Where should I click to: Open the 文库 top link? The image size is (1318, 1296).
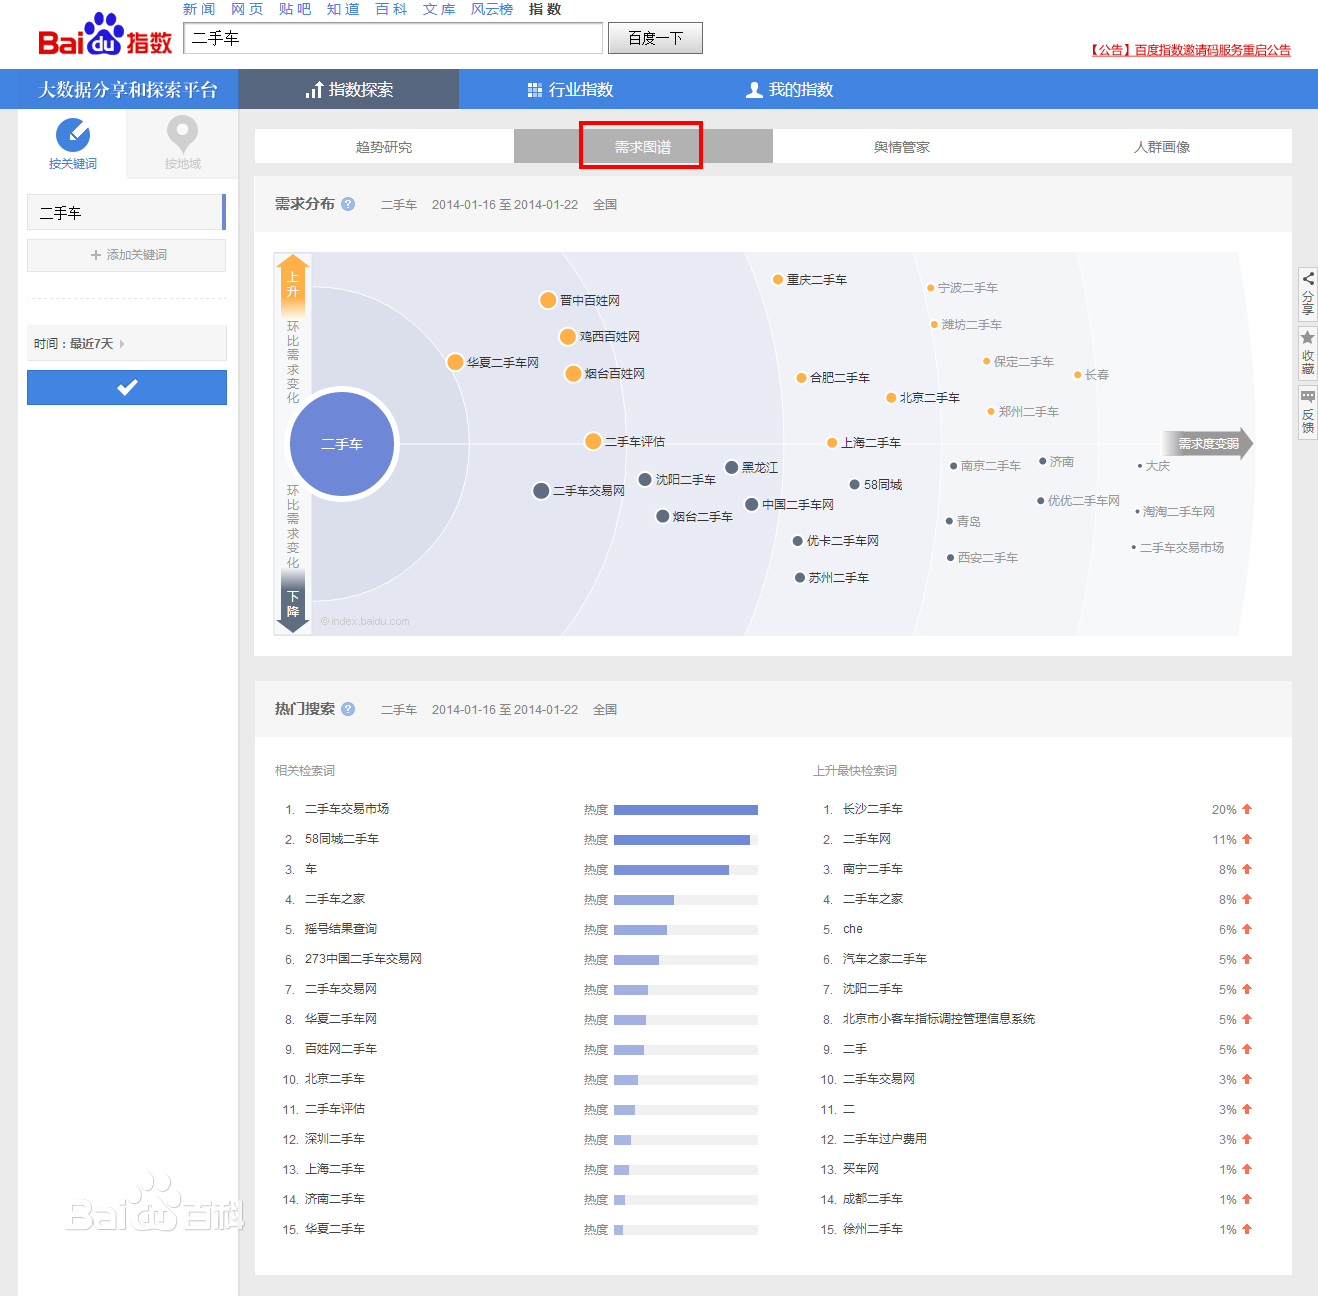pos(439,9)
